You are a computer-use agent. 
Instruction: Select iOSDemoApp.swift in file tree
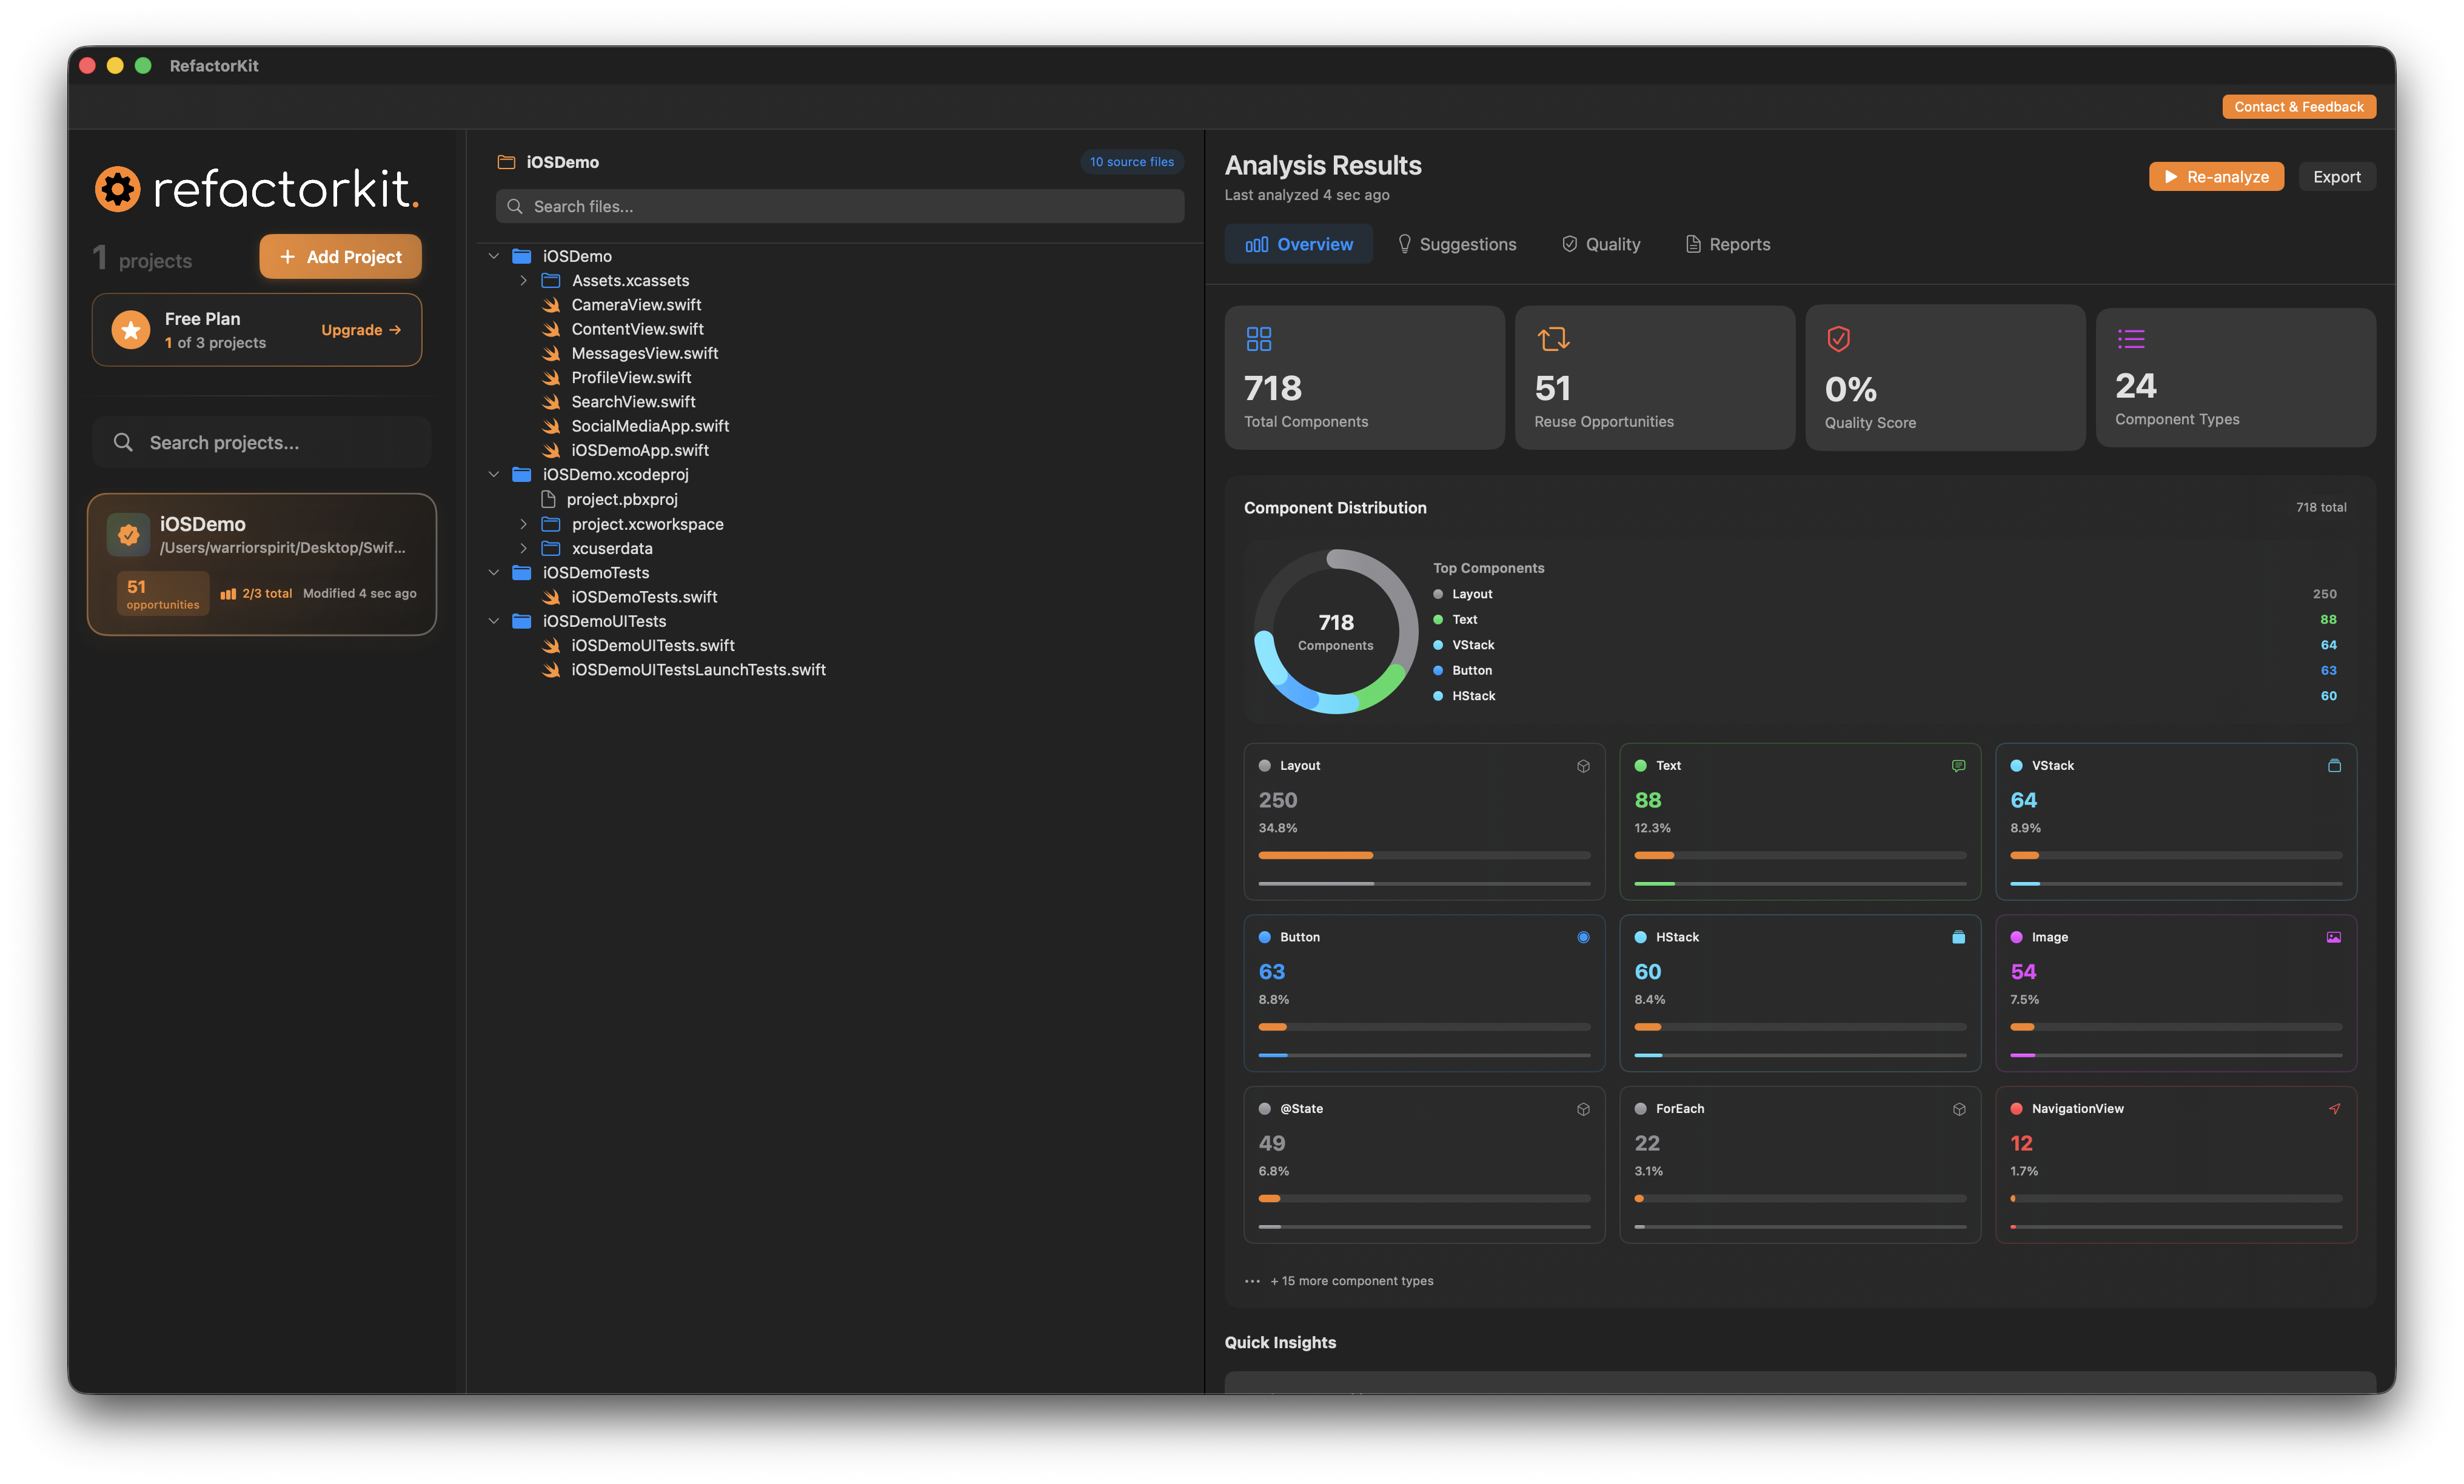tap(640, 451)
